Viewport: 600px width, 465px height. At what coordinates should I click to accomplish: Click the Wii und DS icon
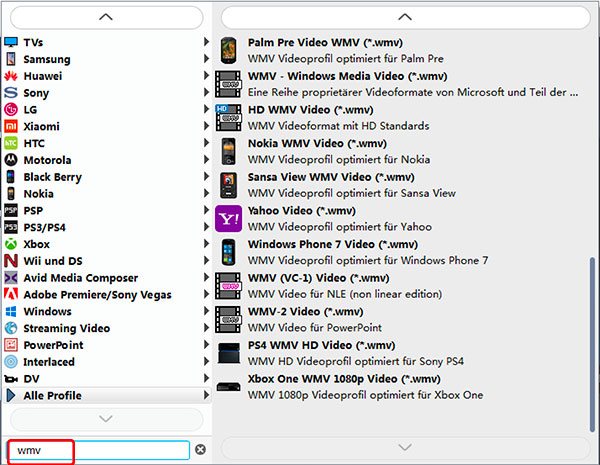11,261
